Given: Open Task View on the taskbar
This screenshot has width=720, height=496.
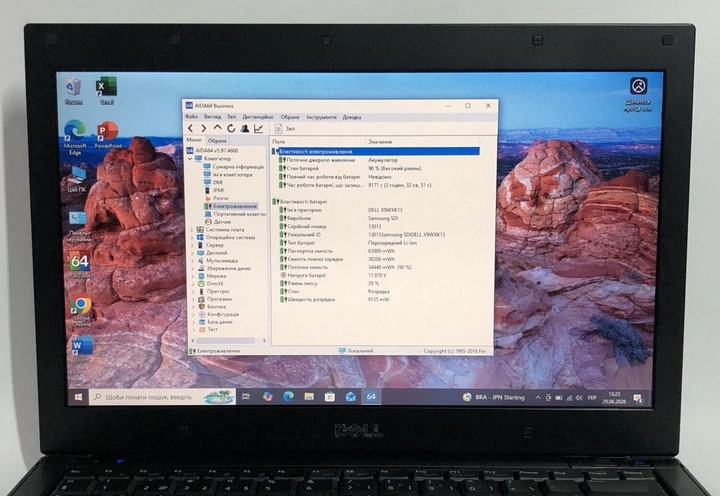Looking at the screenshot, I should coord(247,396).
